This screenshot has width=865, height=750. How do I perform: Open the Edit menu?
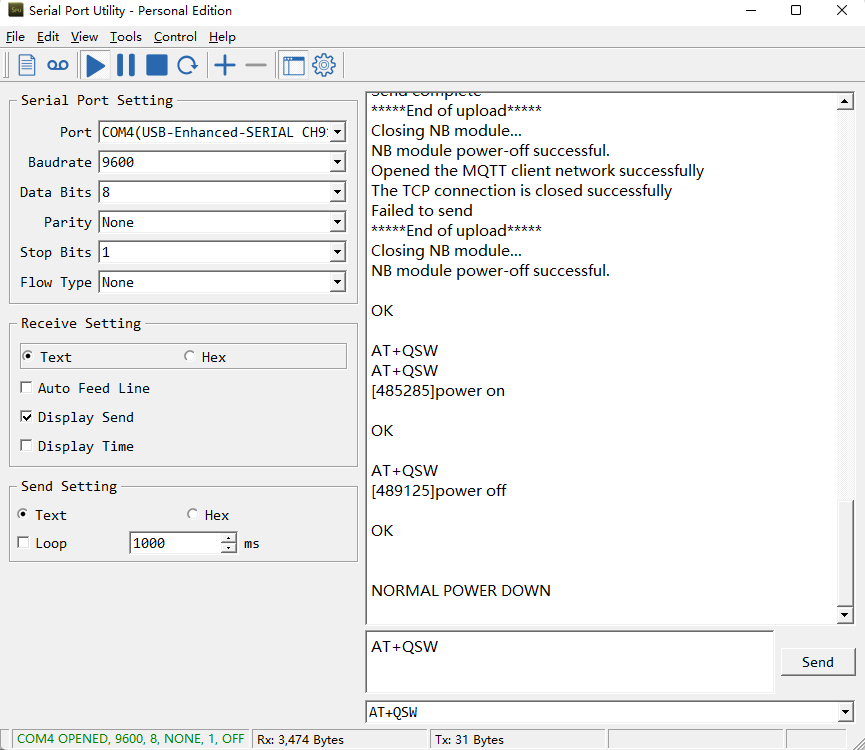48,37
